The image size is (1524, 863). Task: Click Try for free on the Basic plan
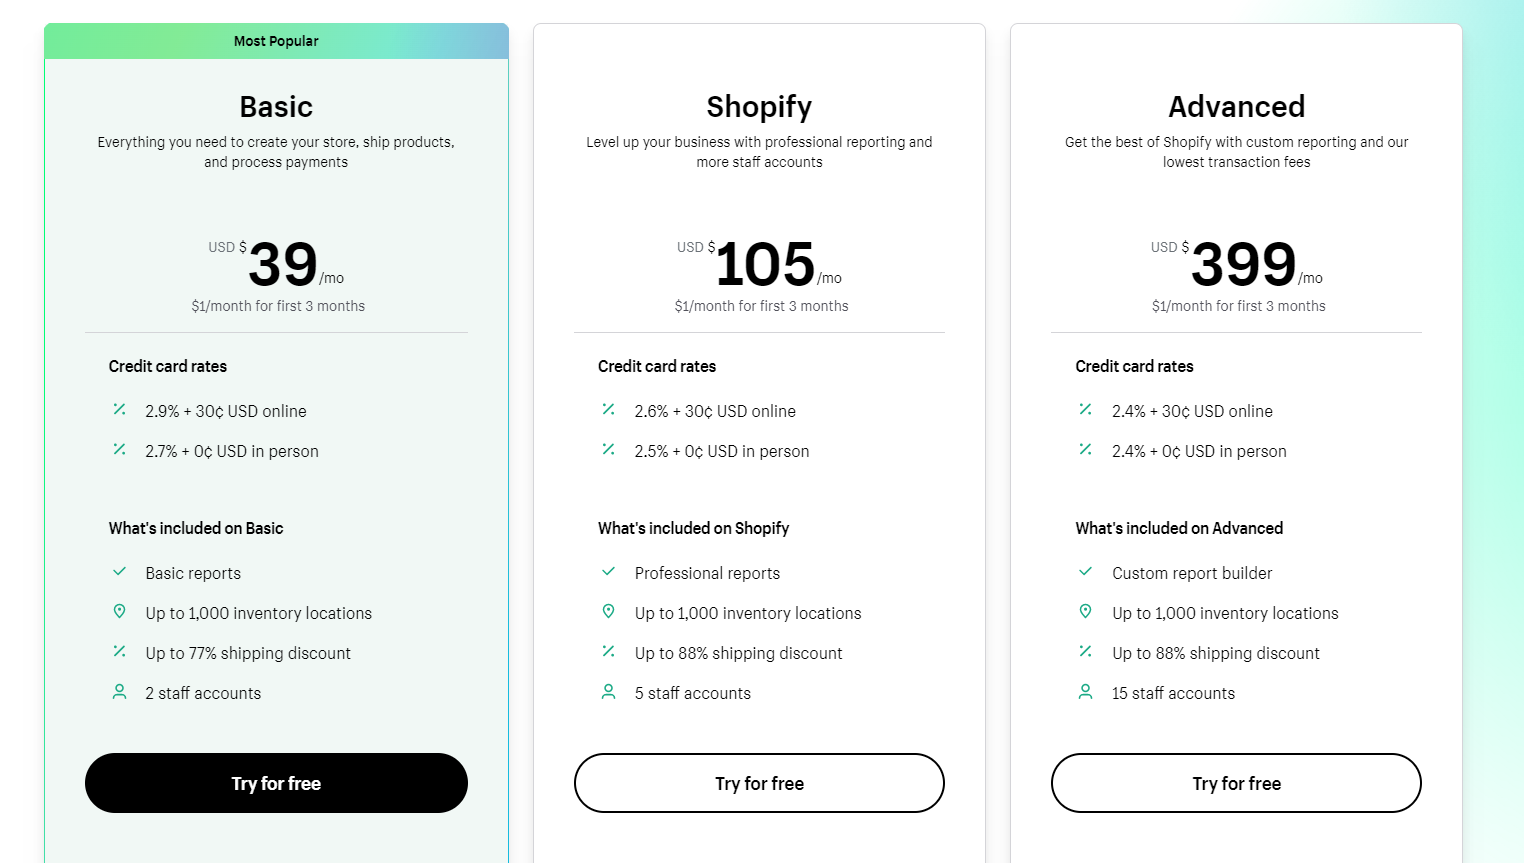pos(276,783)
